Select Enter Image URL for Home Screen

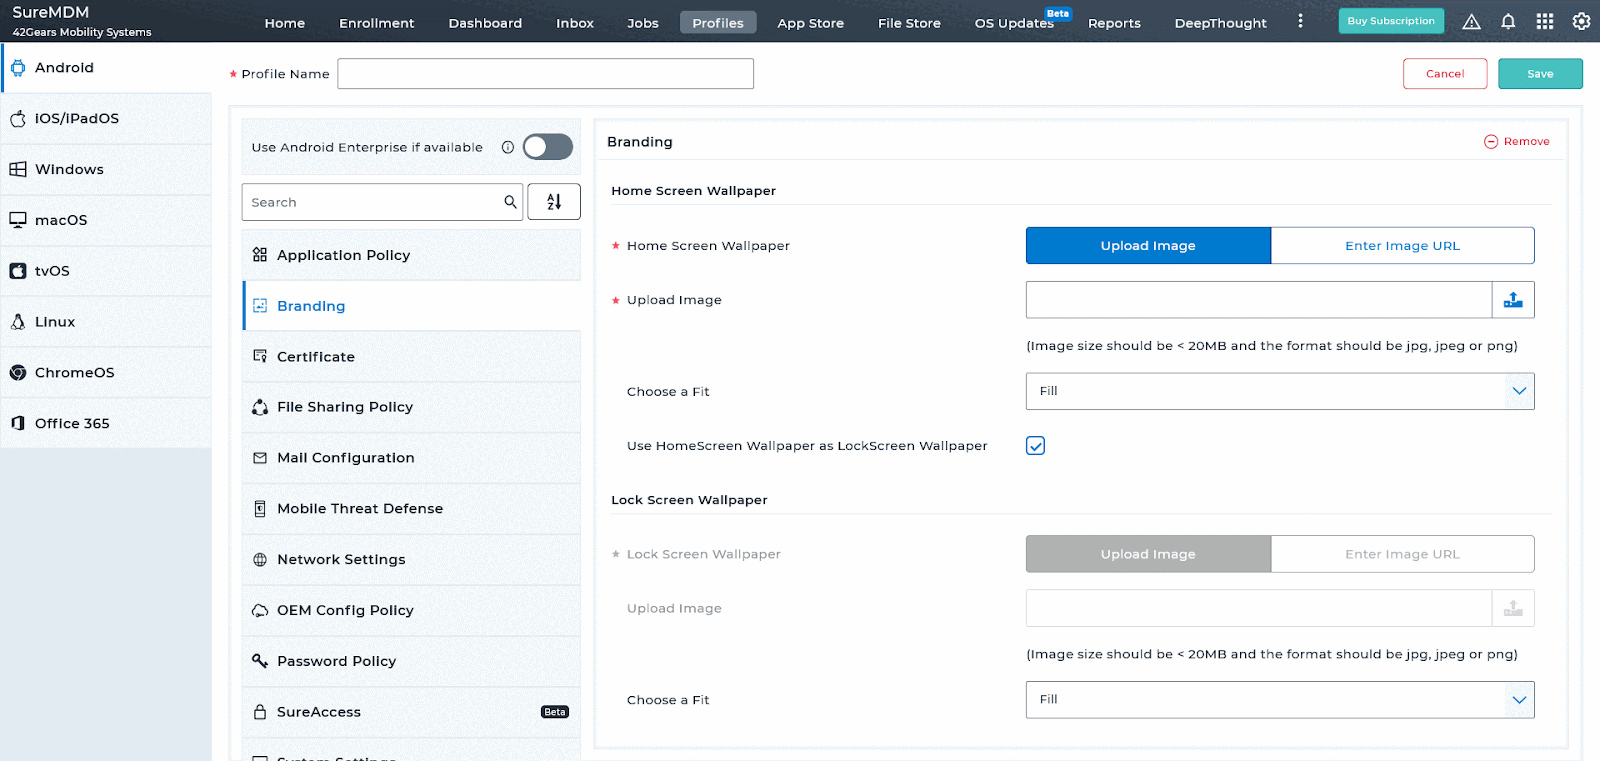tap(1402, 246)
